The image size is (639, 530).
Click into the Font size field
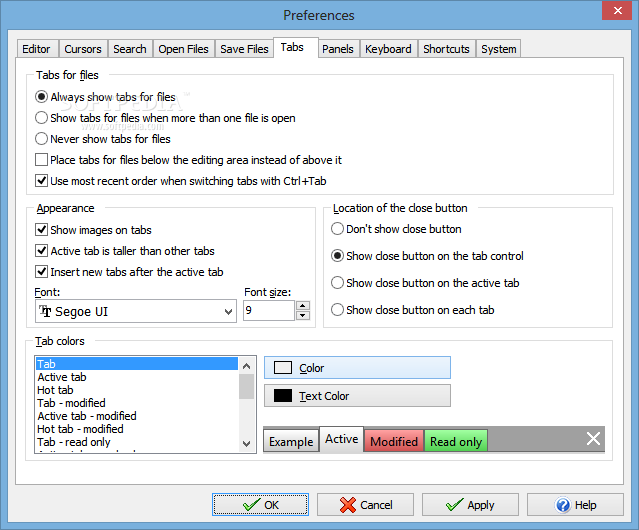[269, 310]
